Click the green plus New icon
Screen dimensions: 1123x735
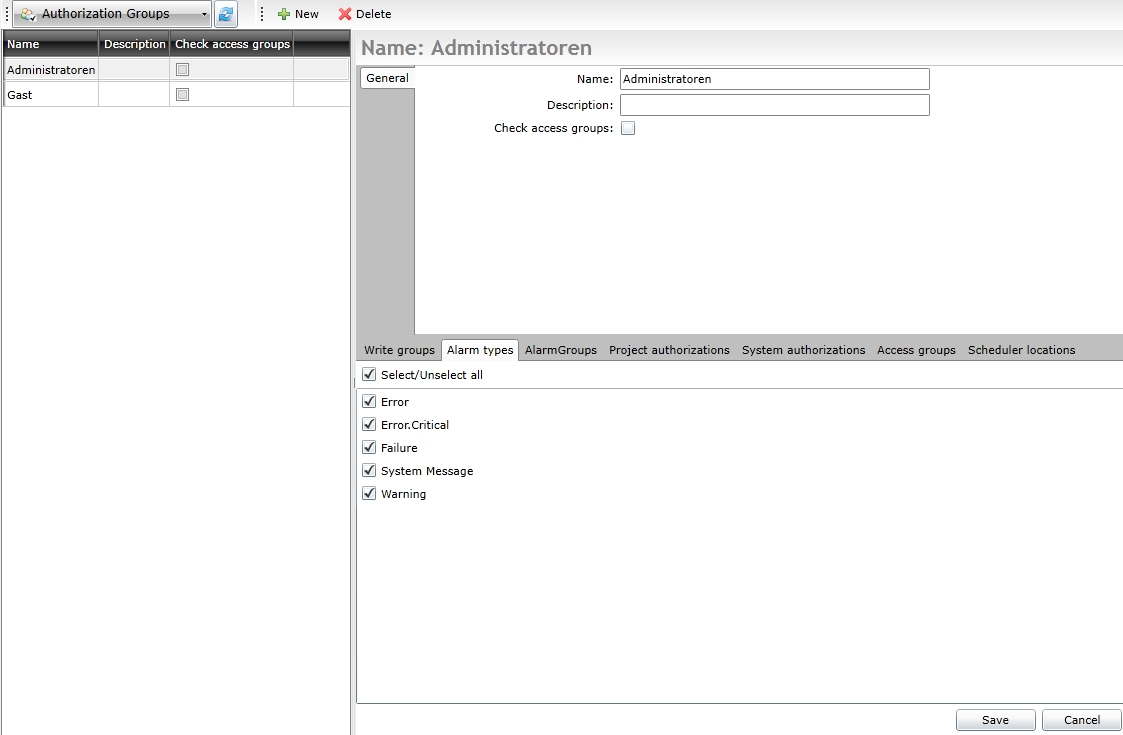pos(284,14)
